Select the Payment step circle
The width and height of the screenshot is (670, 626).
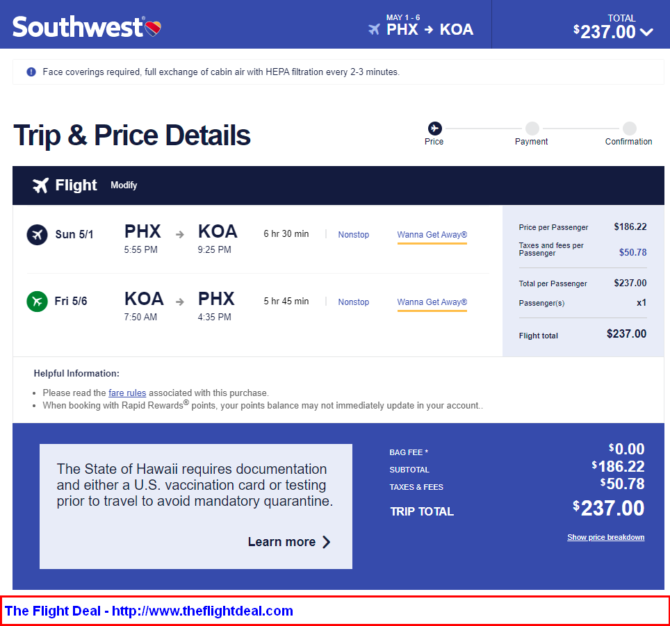(x=532, y=128)
